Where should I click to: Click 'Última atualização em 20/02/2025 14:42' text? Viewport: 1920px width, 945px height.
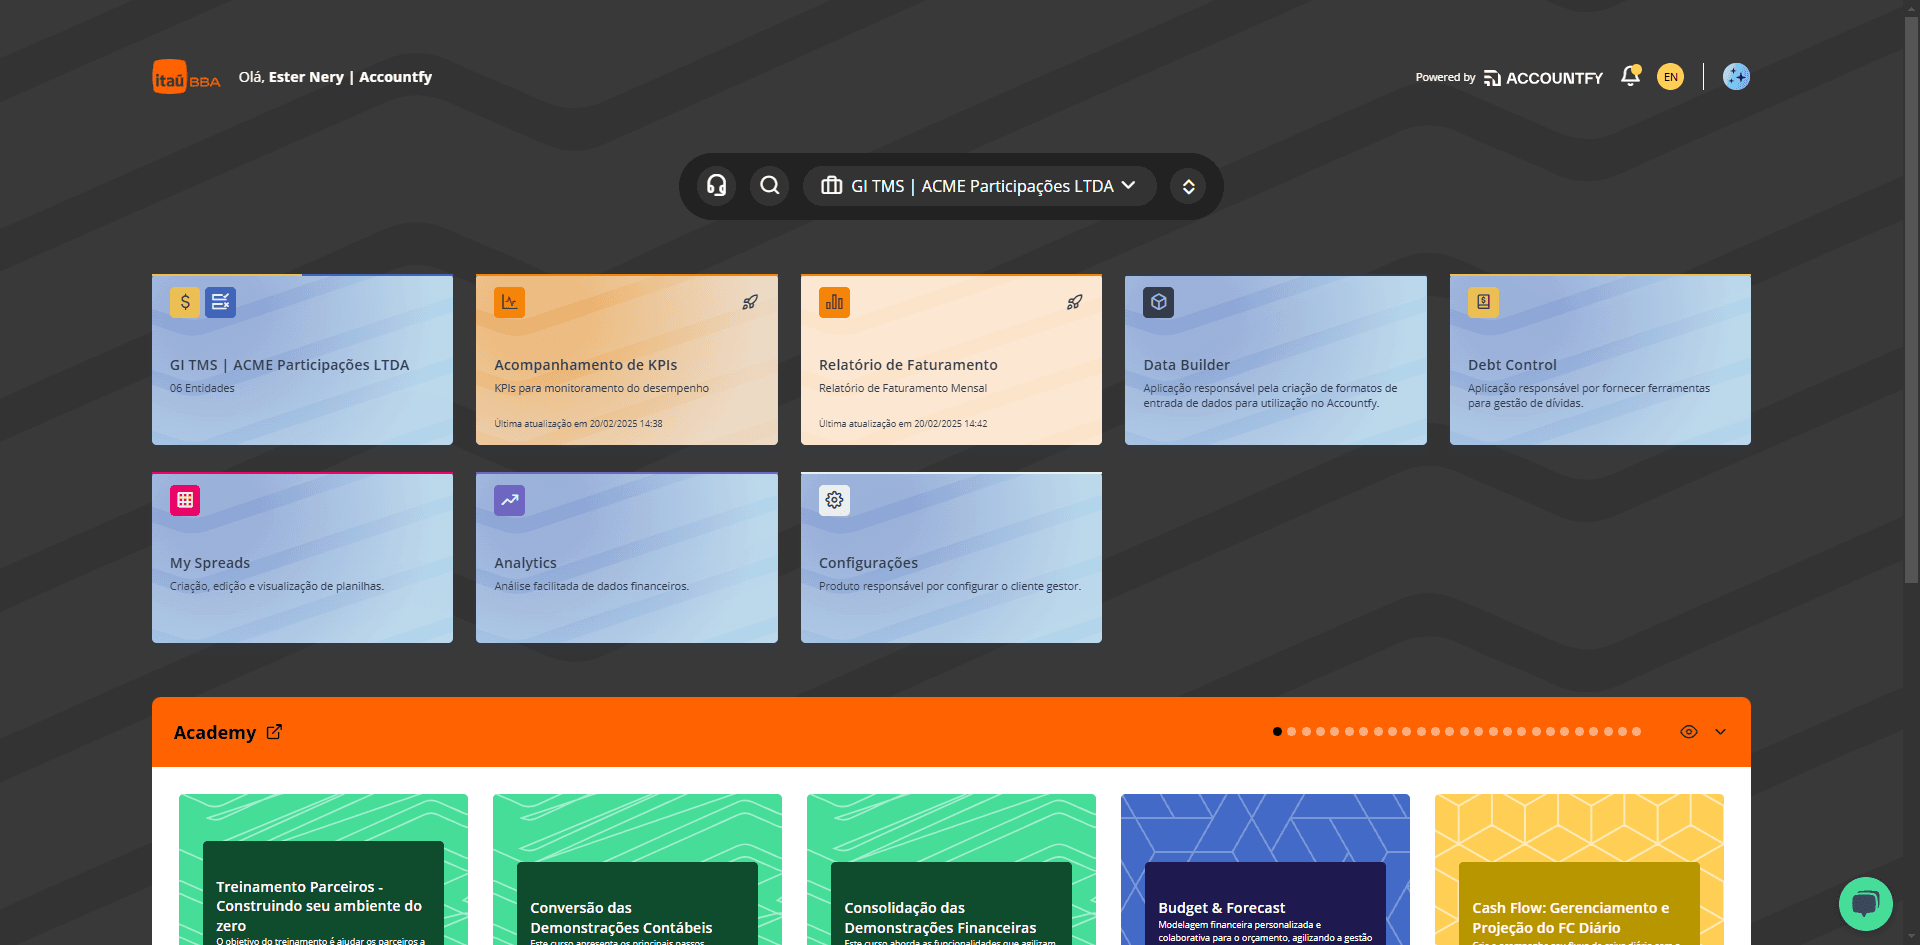903,424
